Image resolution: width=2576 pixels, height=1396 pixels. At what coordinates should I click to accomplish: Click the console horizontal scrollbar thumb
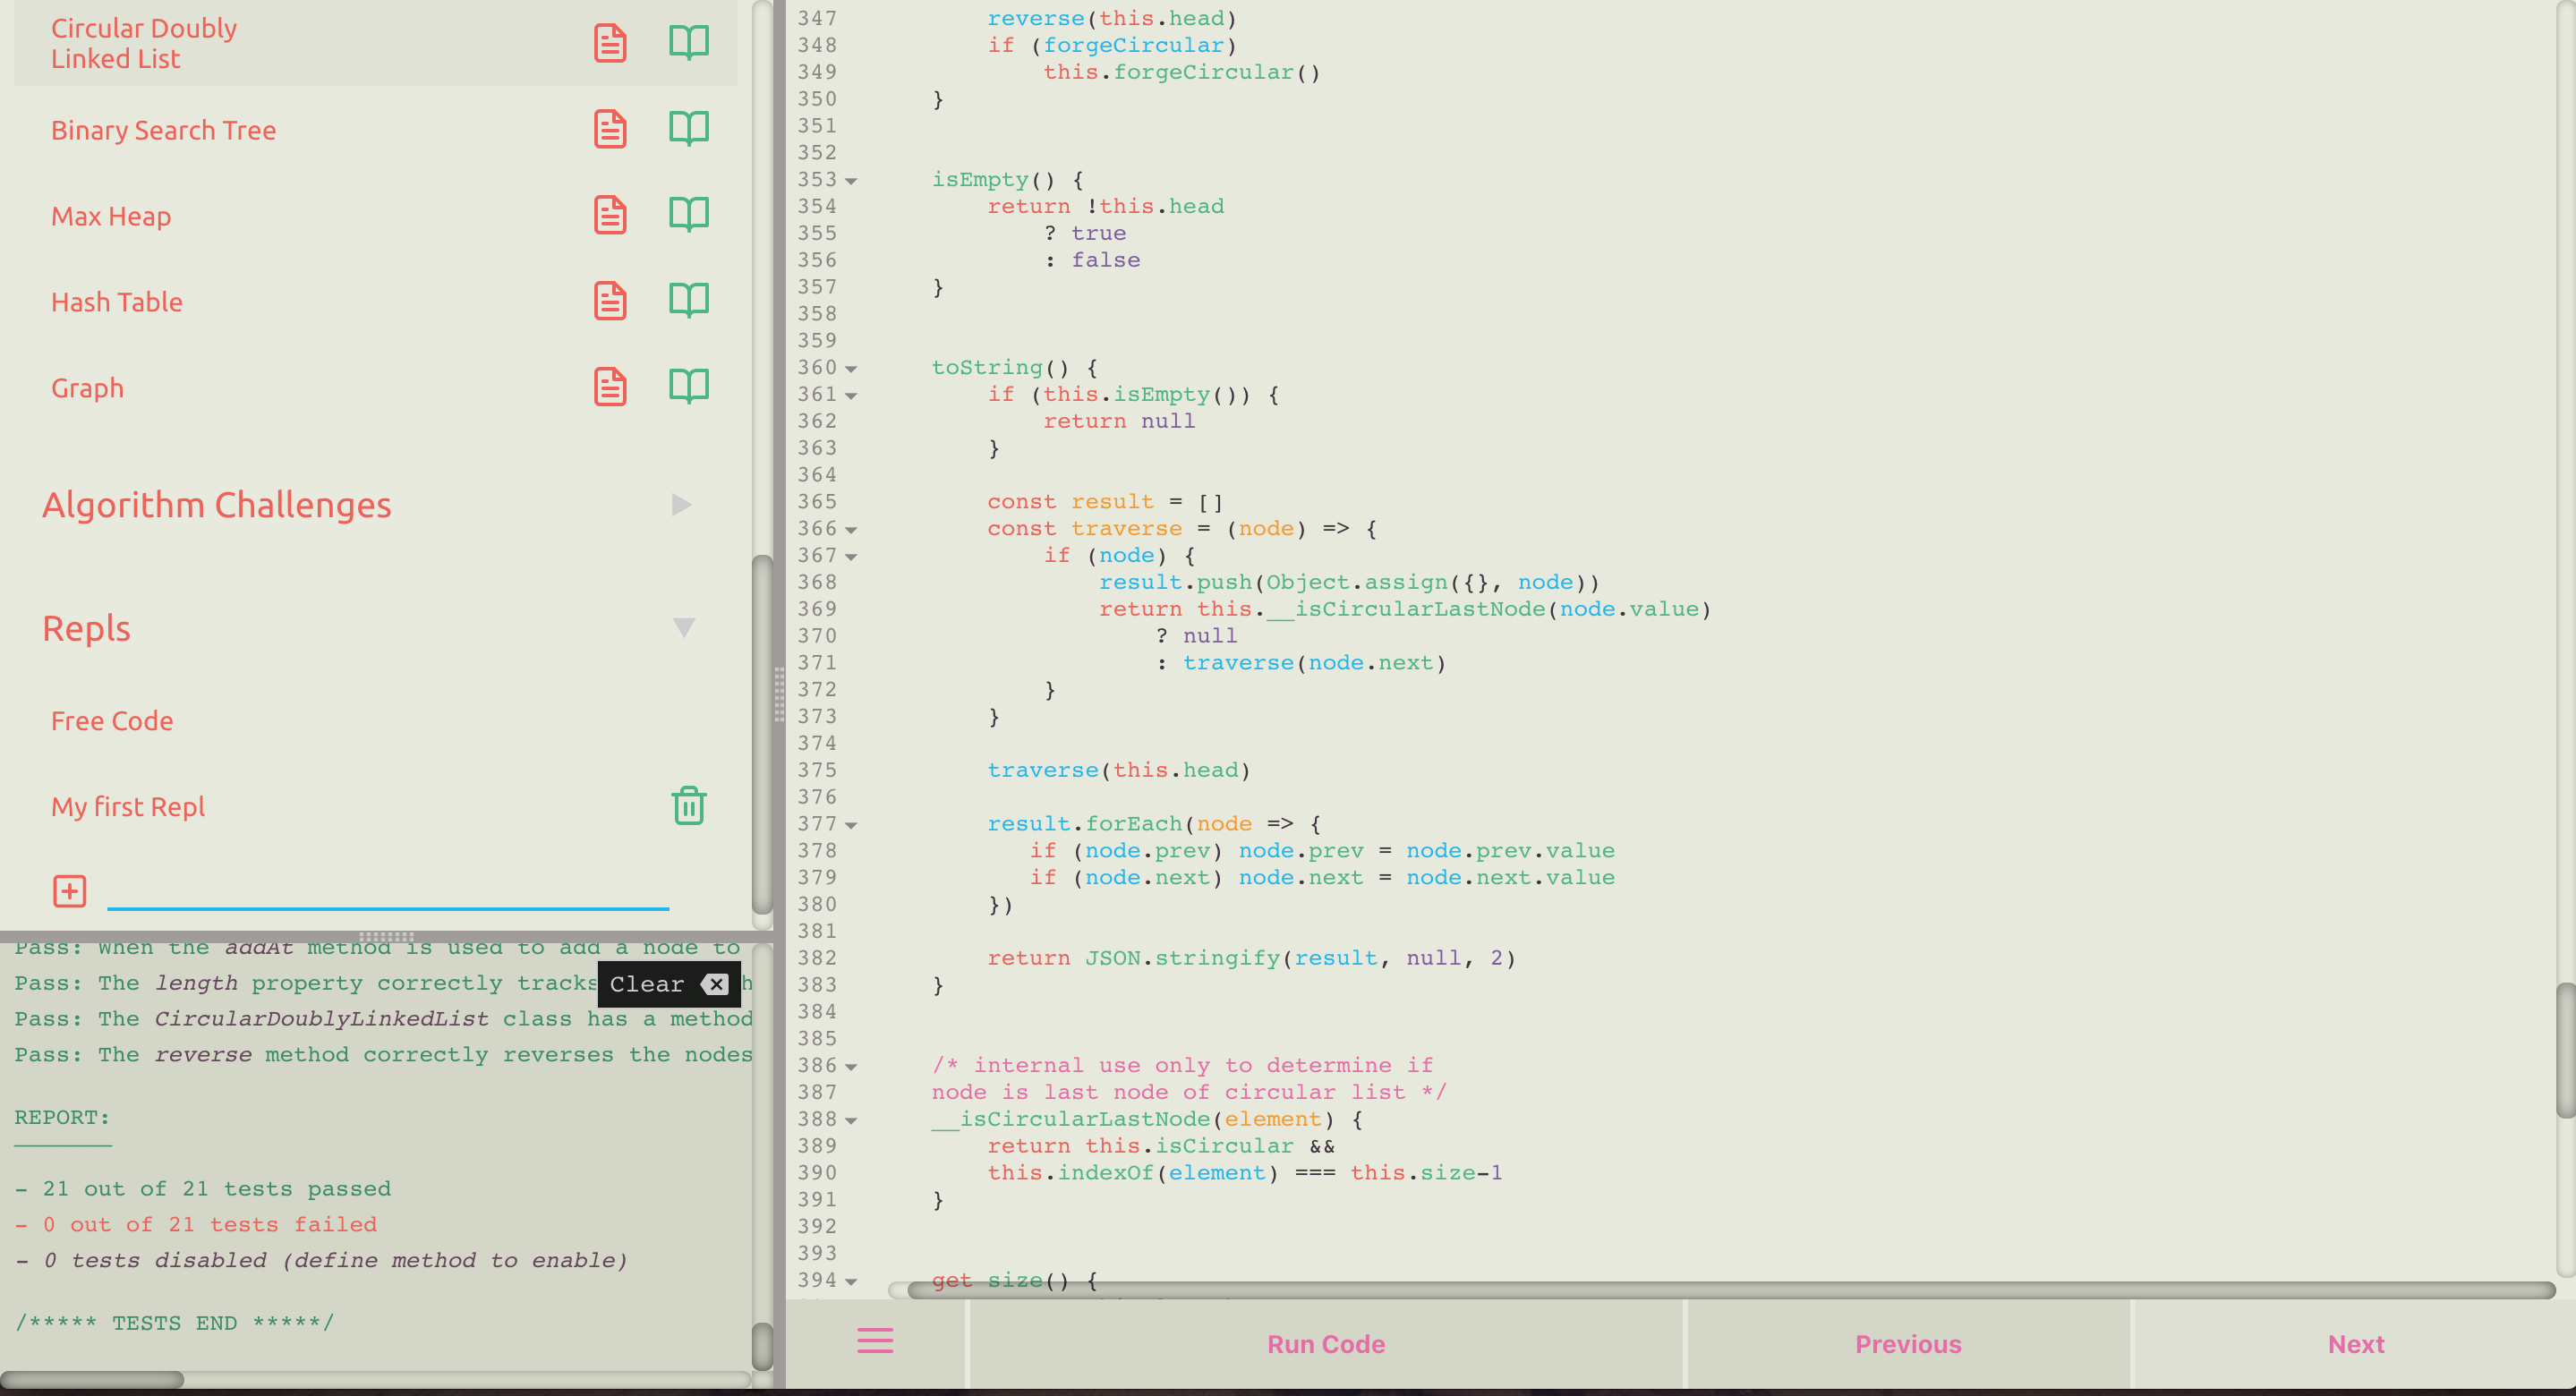tap(92, 1379)
